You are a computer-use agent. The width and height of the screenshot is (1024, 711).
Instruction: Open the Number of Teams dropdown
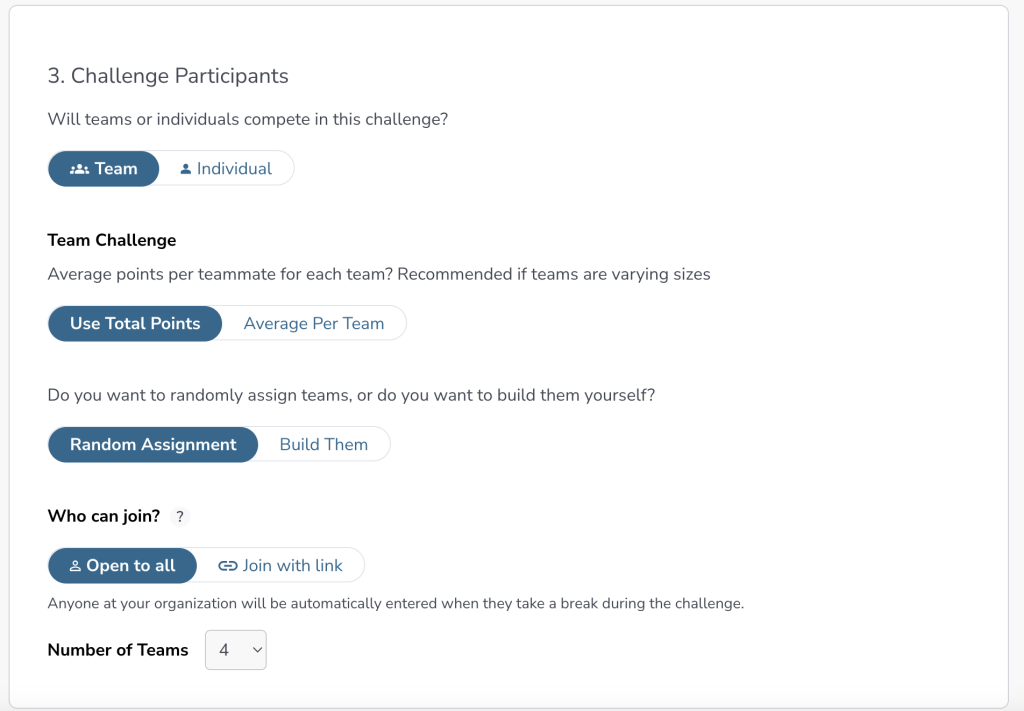pyautogui.click(x=235, y=650)
